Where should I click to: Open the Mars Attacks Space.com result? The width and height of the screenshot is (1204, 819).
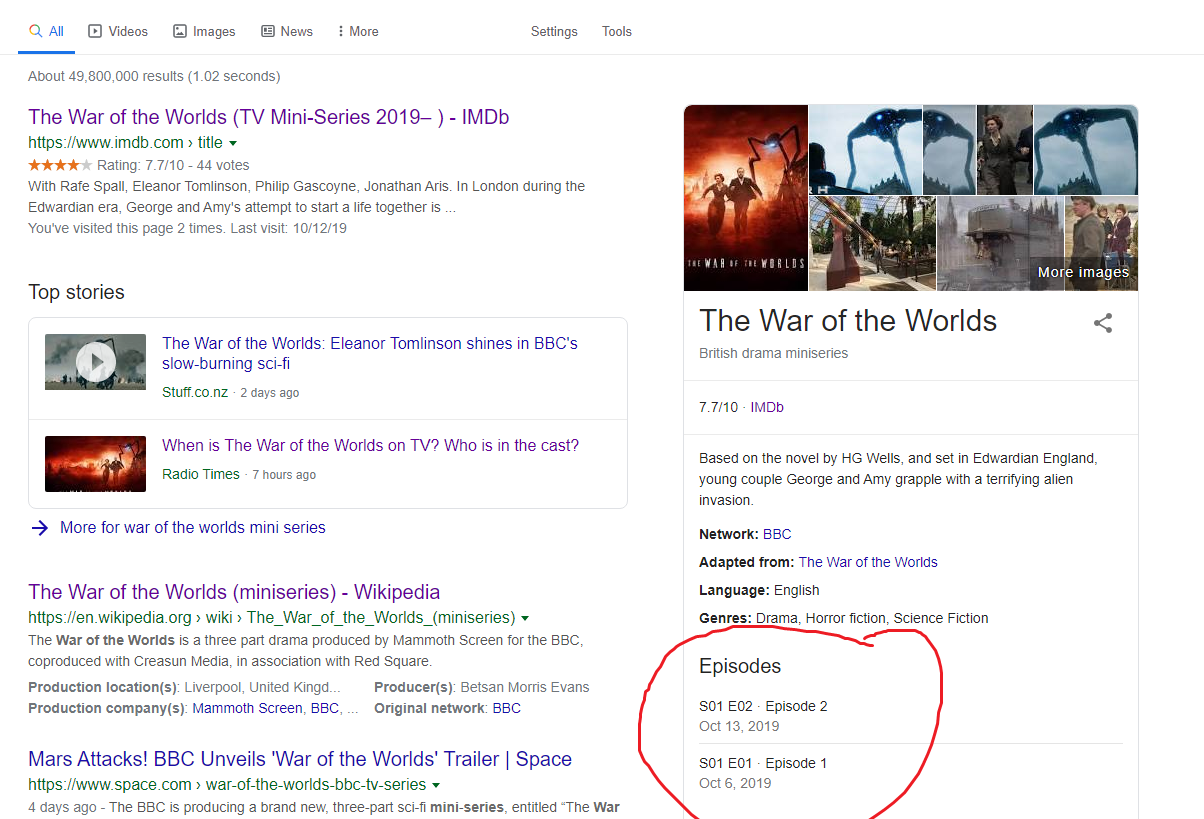pos(300,759)
